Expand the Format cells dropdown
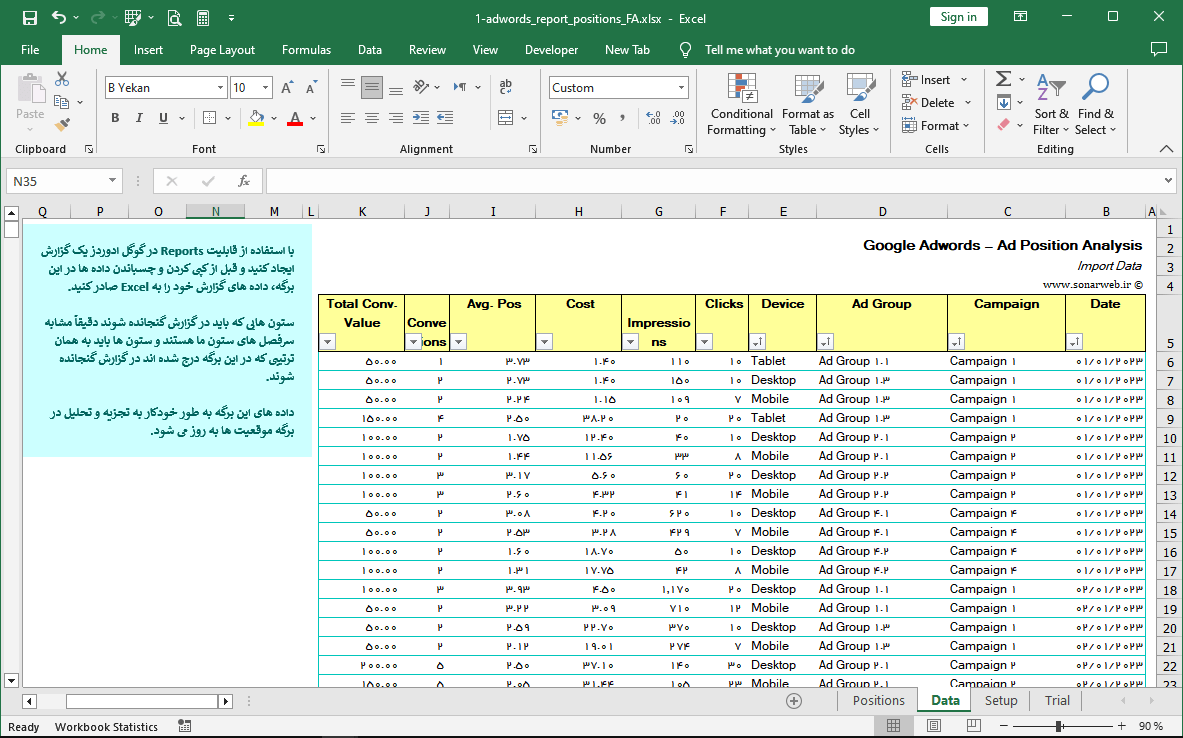This screenshot has height=738, width=1183. point(966,126)
